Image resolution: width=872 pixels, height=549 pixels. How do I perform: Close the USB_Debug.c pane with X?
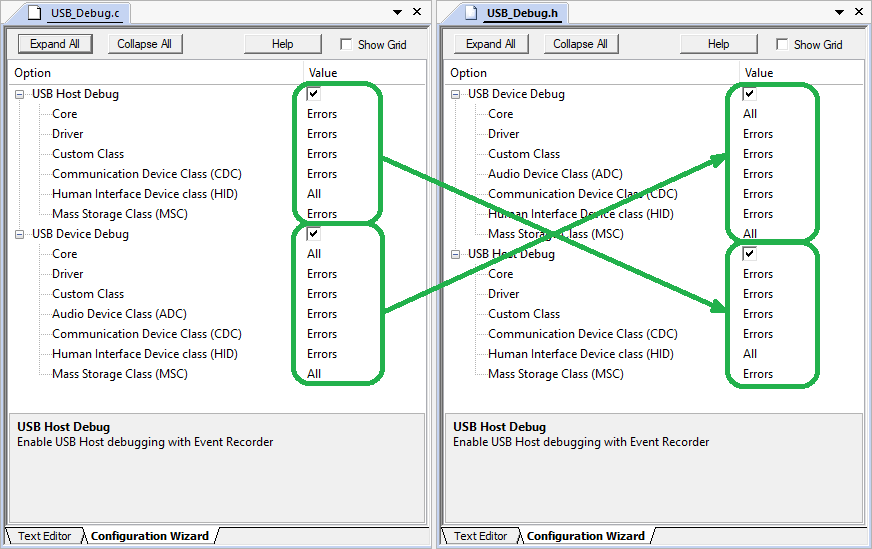[417, 13]
